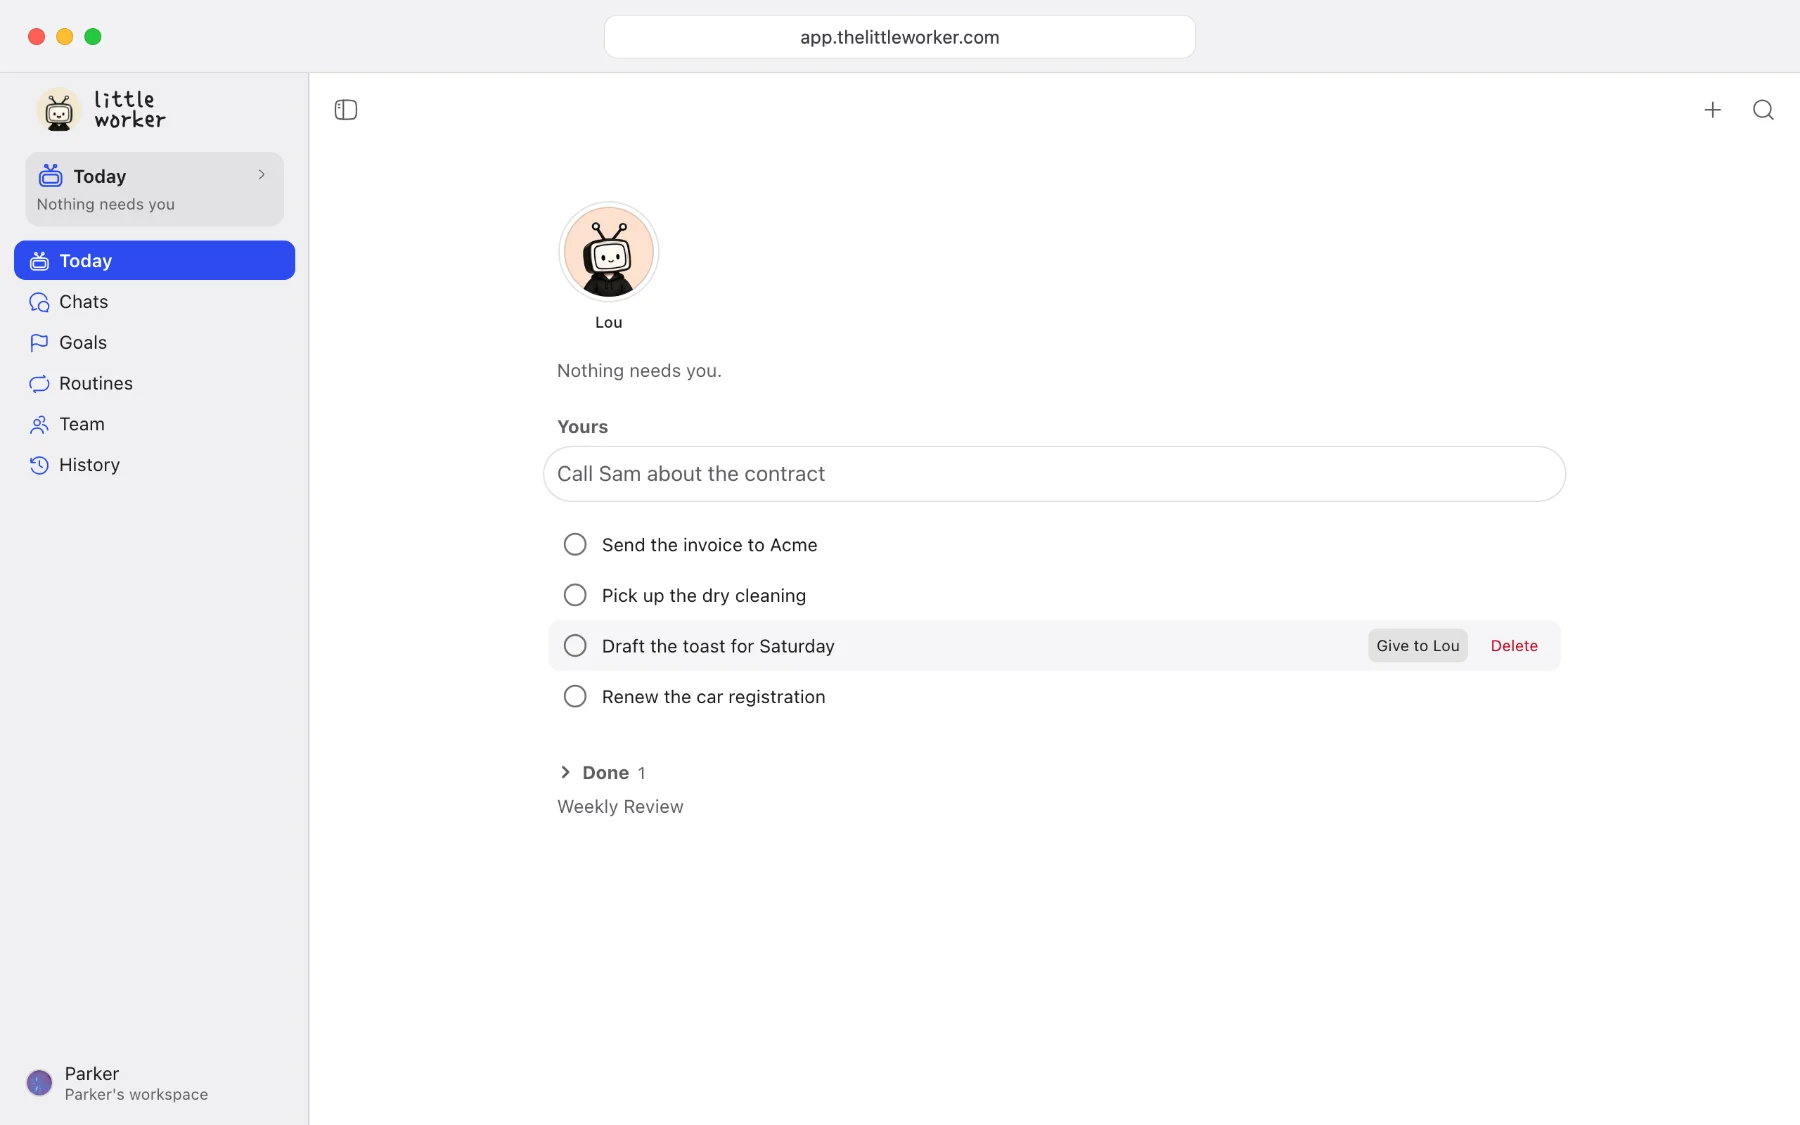Click the 'Draft the toast for Saturday' text

718,647
